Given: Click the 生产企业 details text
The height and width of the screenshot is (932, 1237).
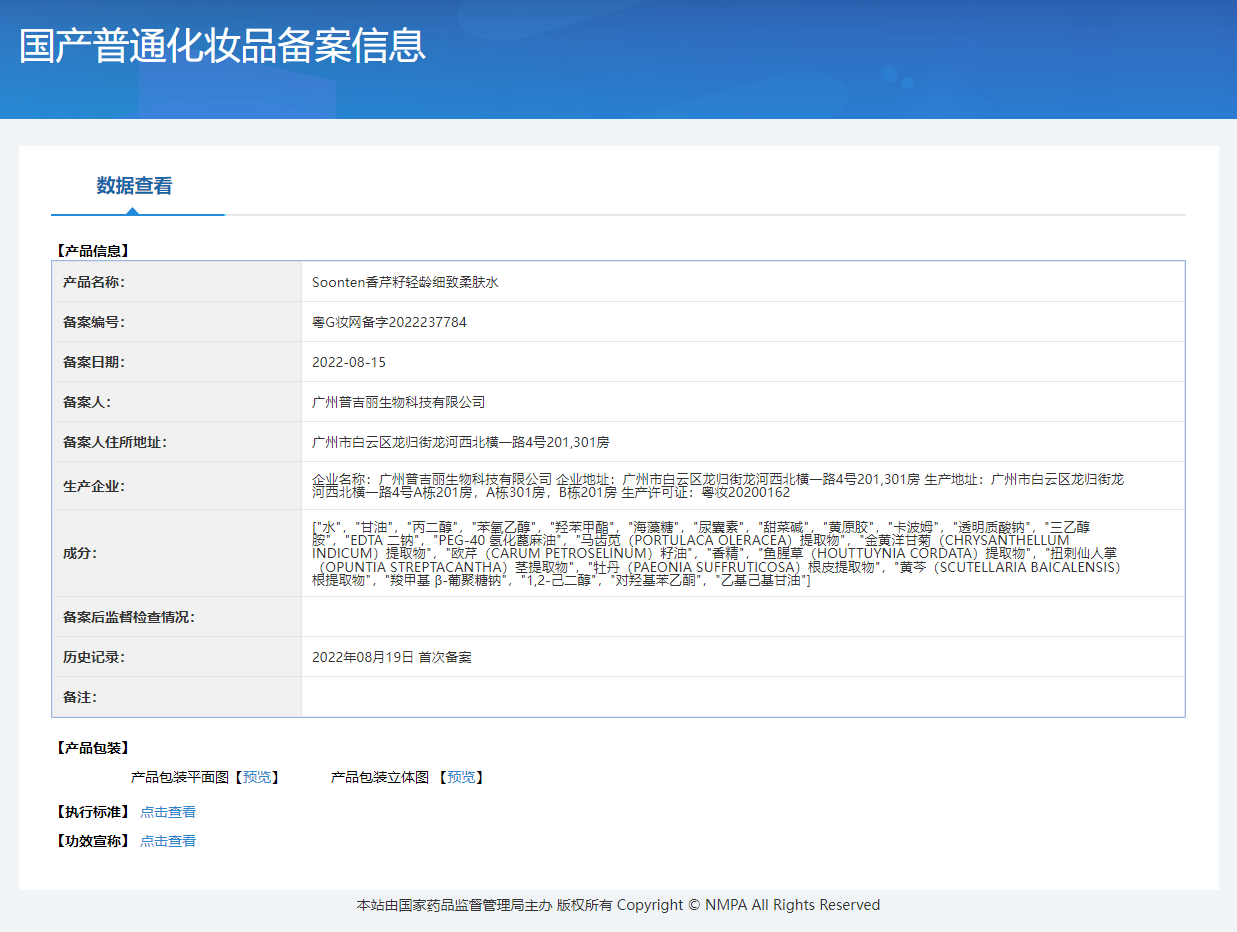Looking at the screenshot, I should pos(717,486).
